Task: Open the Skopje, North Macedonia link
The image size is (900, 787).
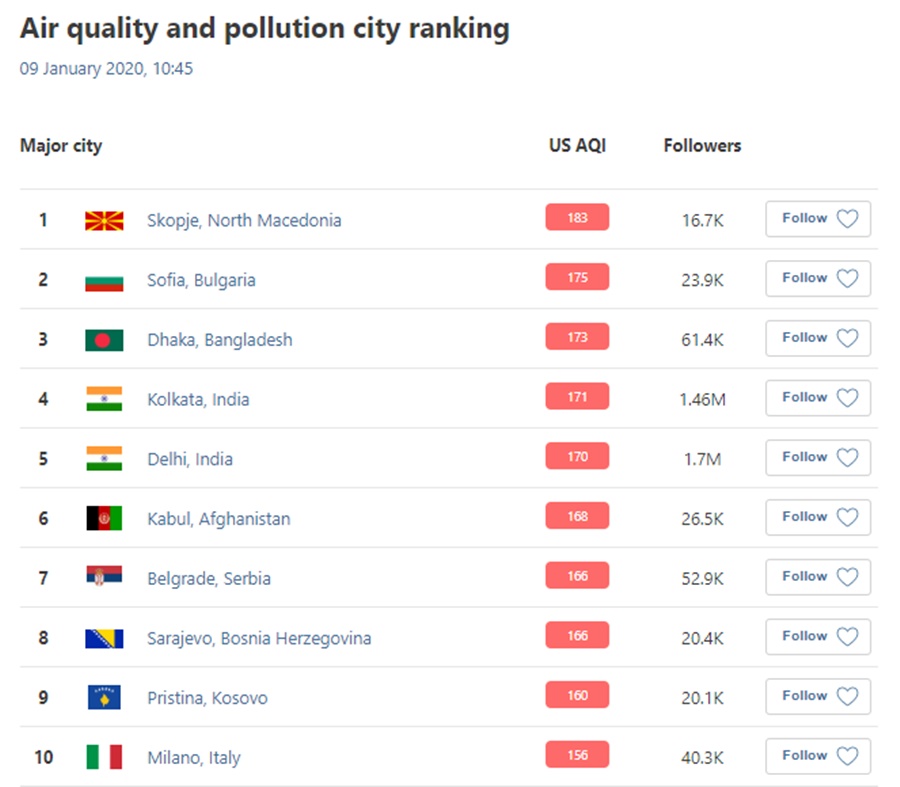Action: 244,220
